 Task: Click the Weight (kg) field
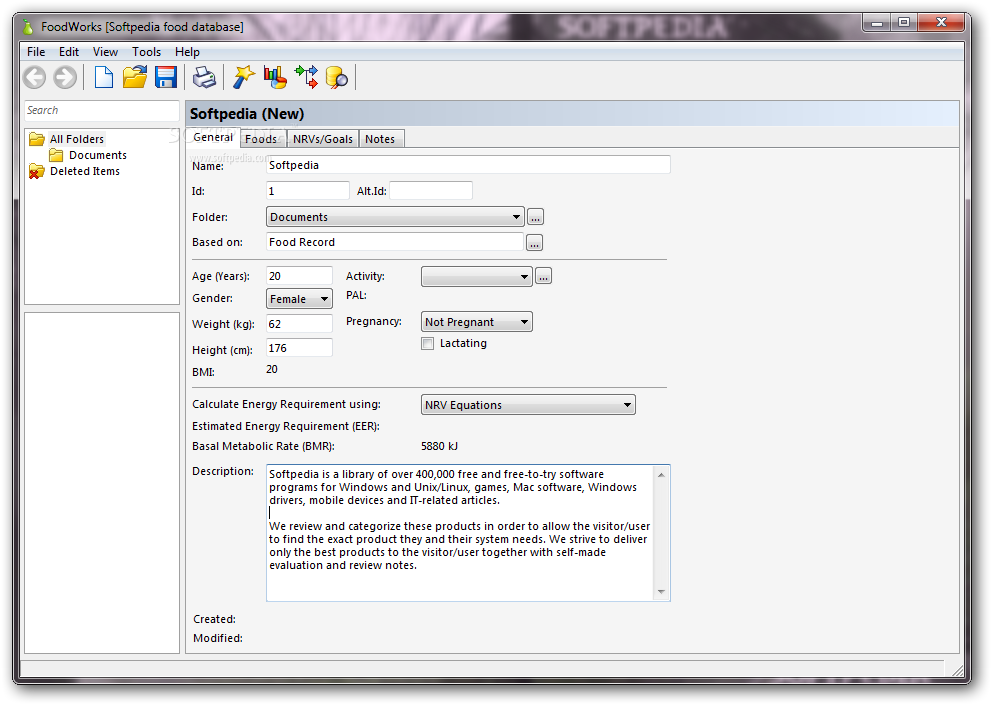[299, 324]
